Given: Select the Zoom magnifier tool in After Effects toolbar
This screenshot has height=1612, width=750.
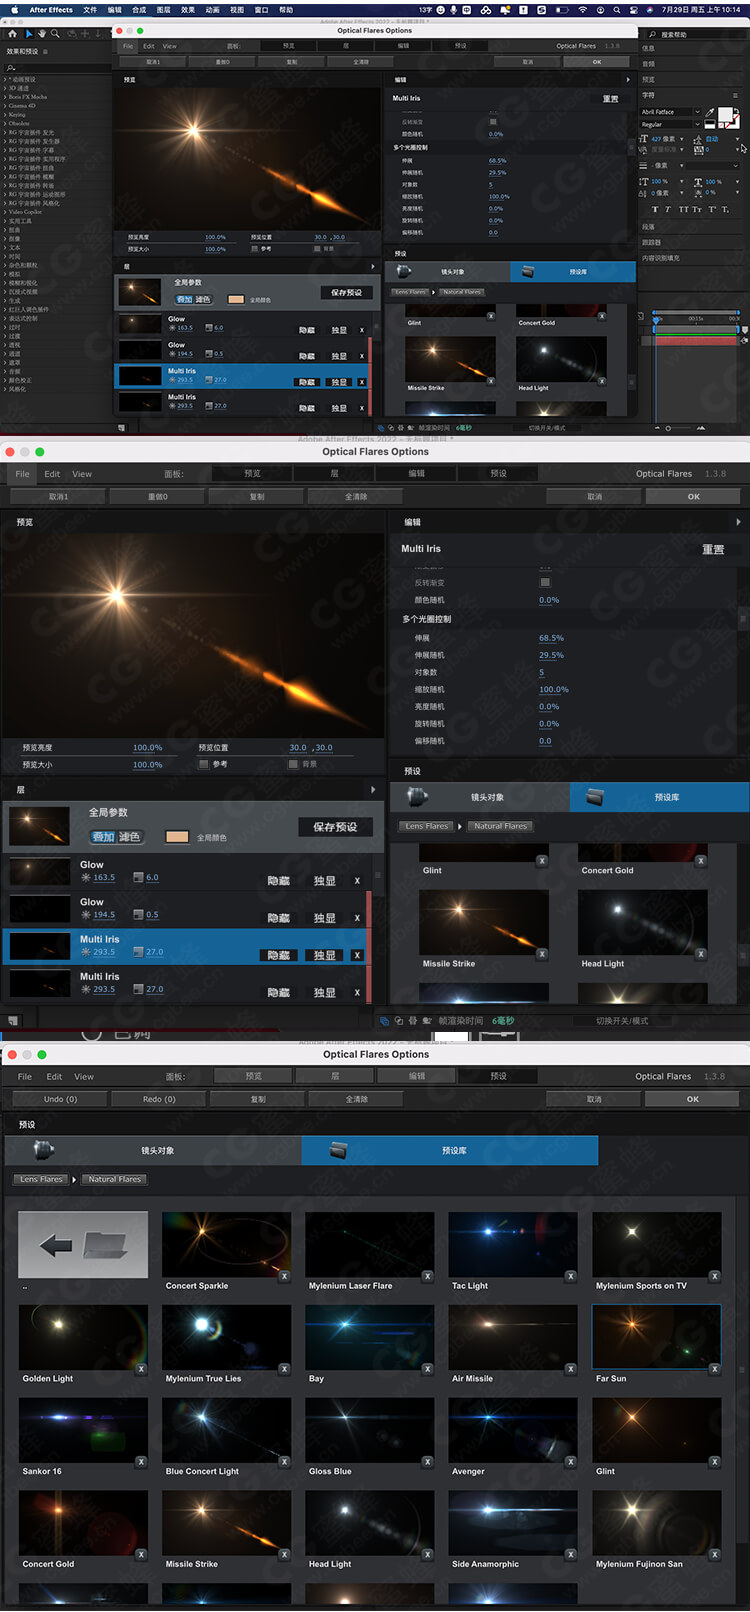Looking at the screenshot, I should coord(55,34).
